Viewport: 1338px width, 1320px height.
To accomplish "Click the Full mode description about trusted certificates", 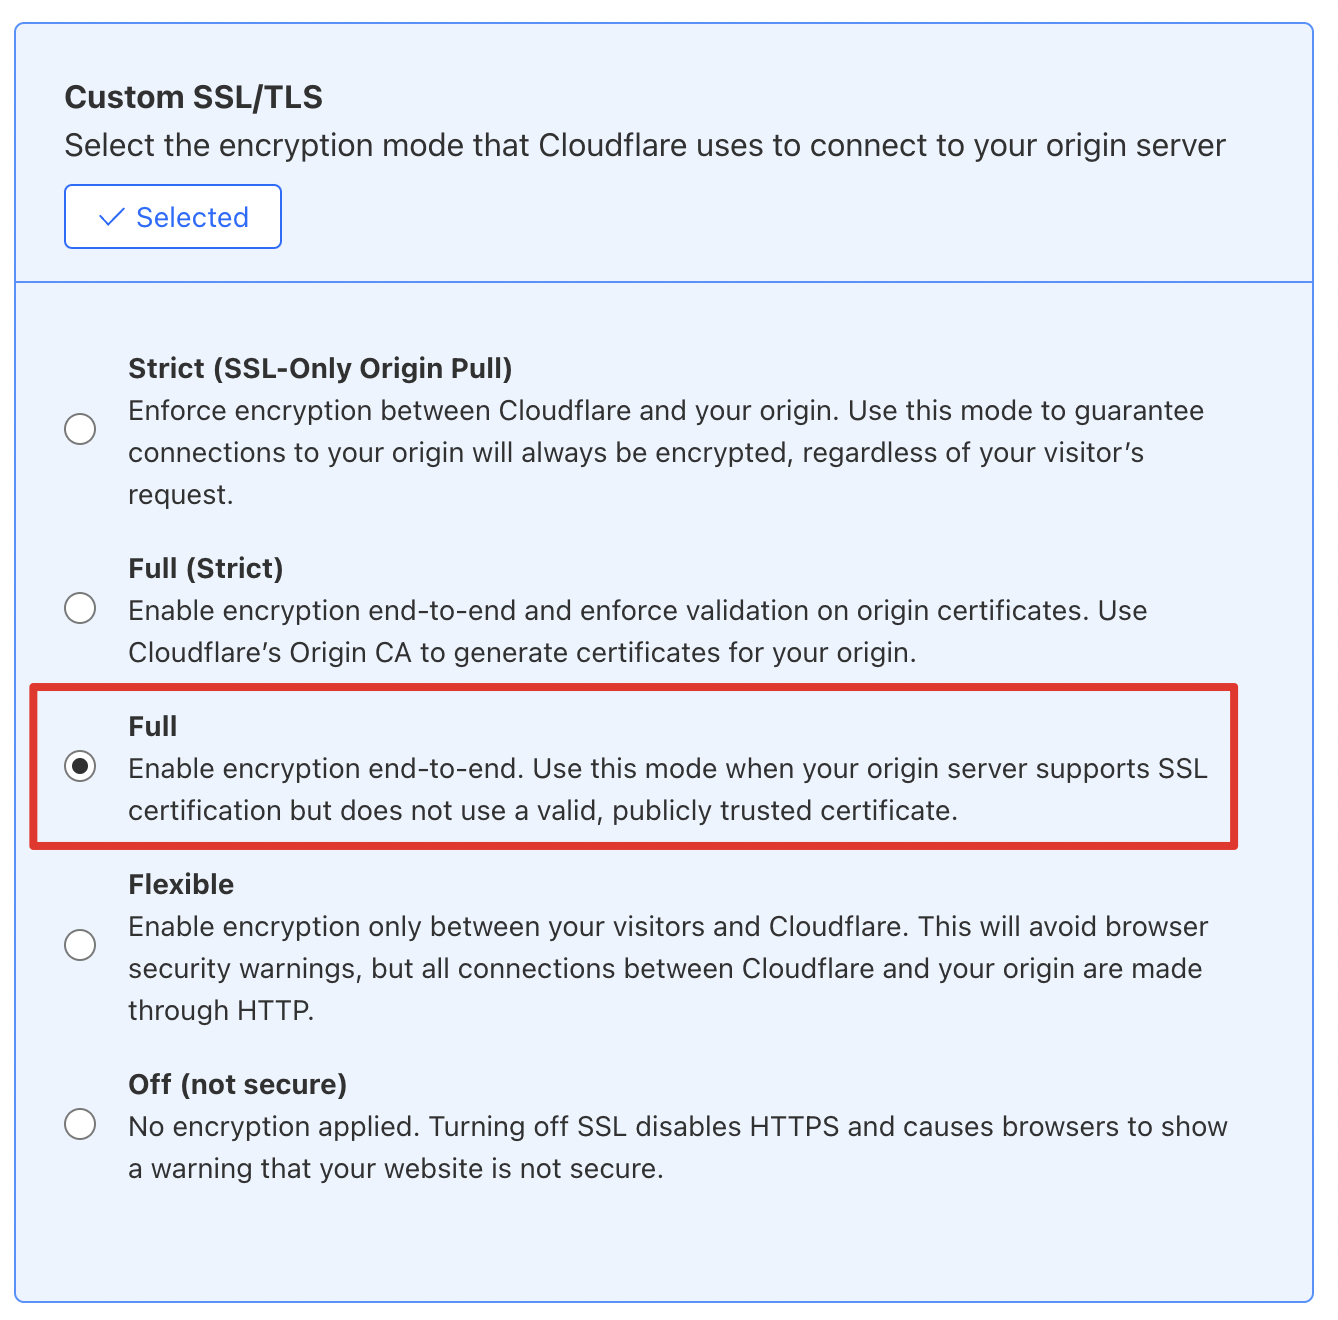I will click(667, 789).
